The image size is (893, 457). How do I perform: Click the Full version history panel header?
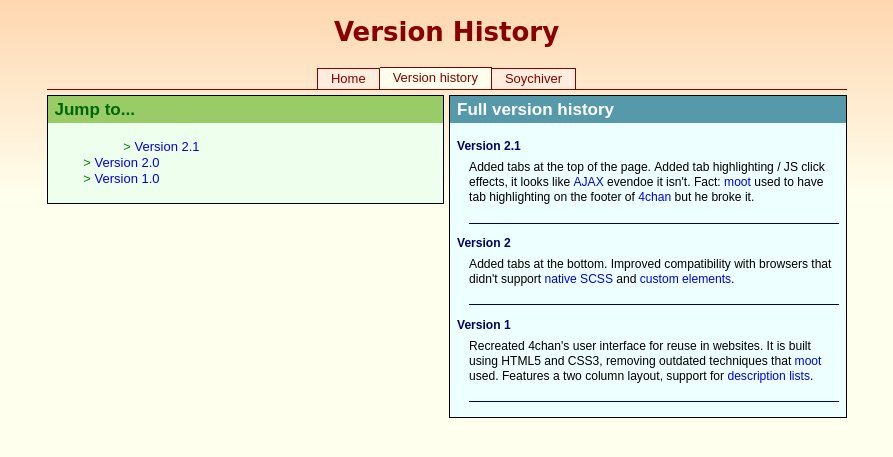coord(647,110)
